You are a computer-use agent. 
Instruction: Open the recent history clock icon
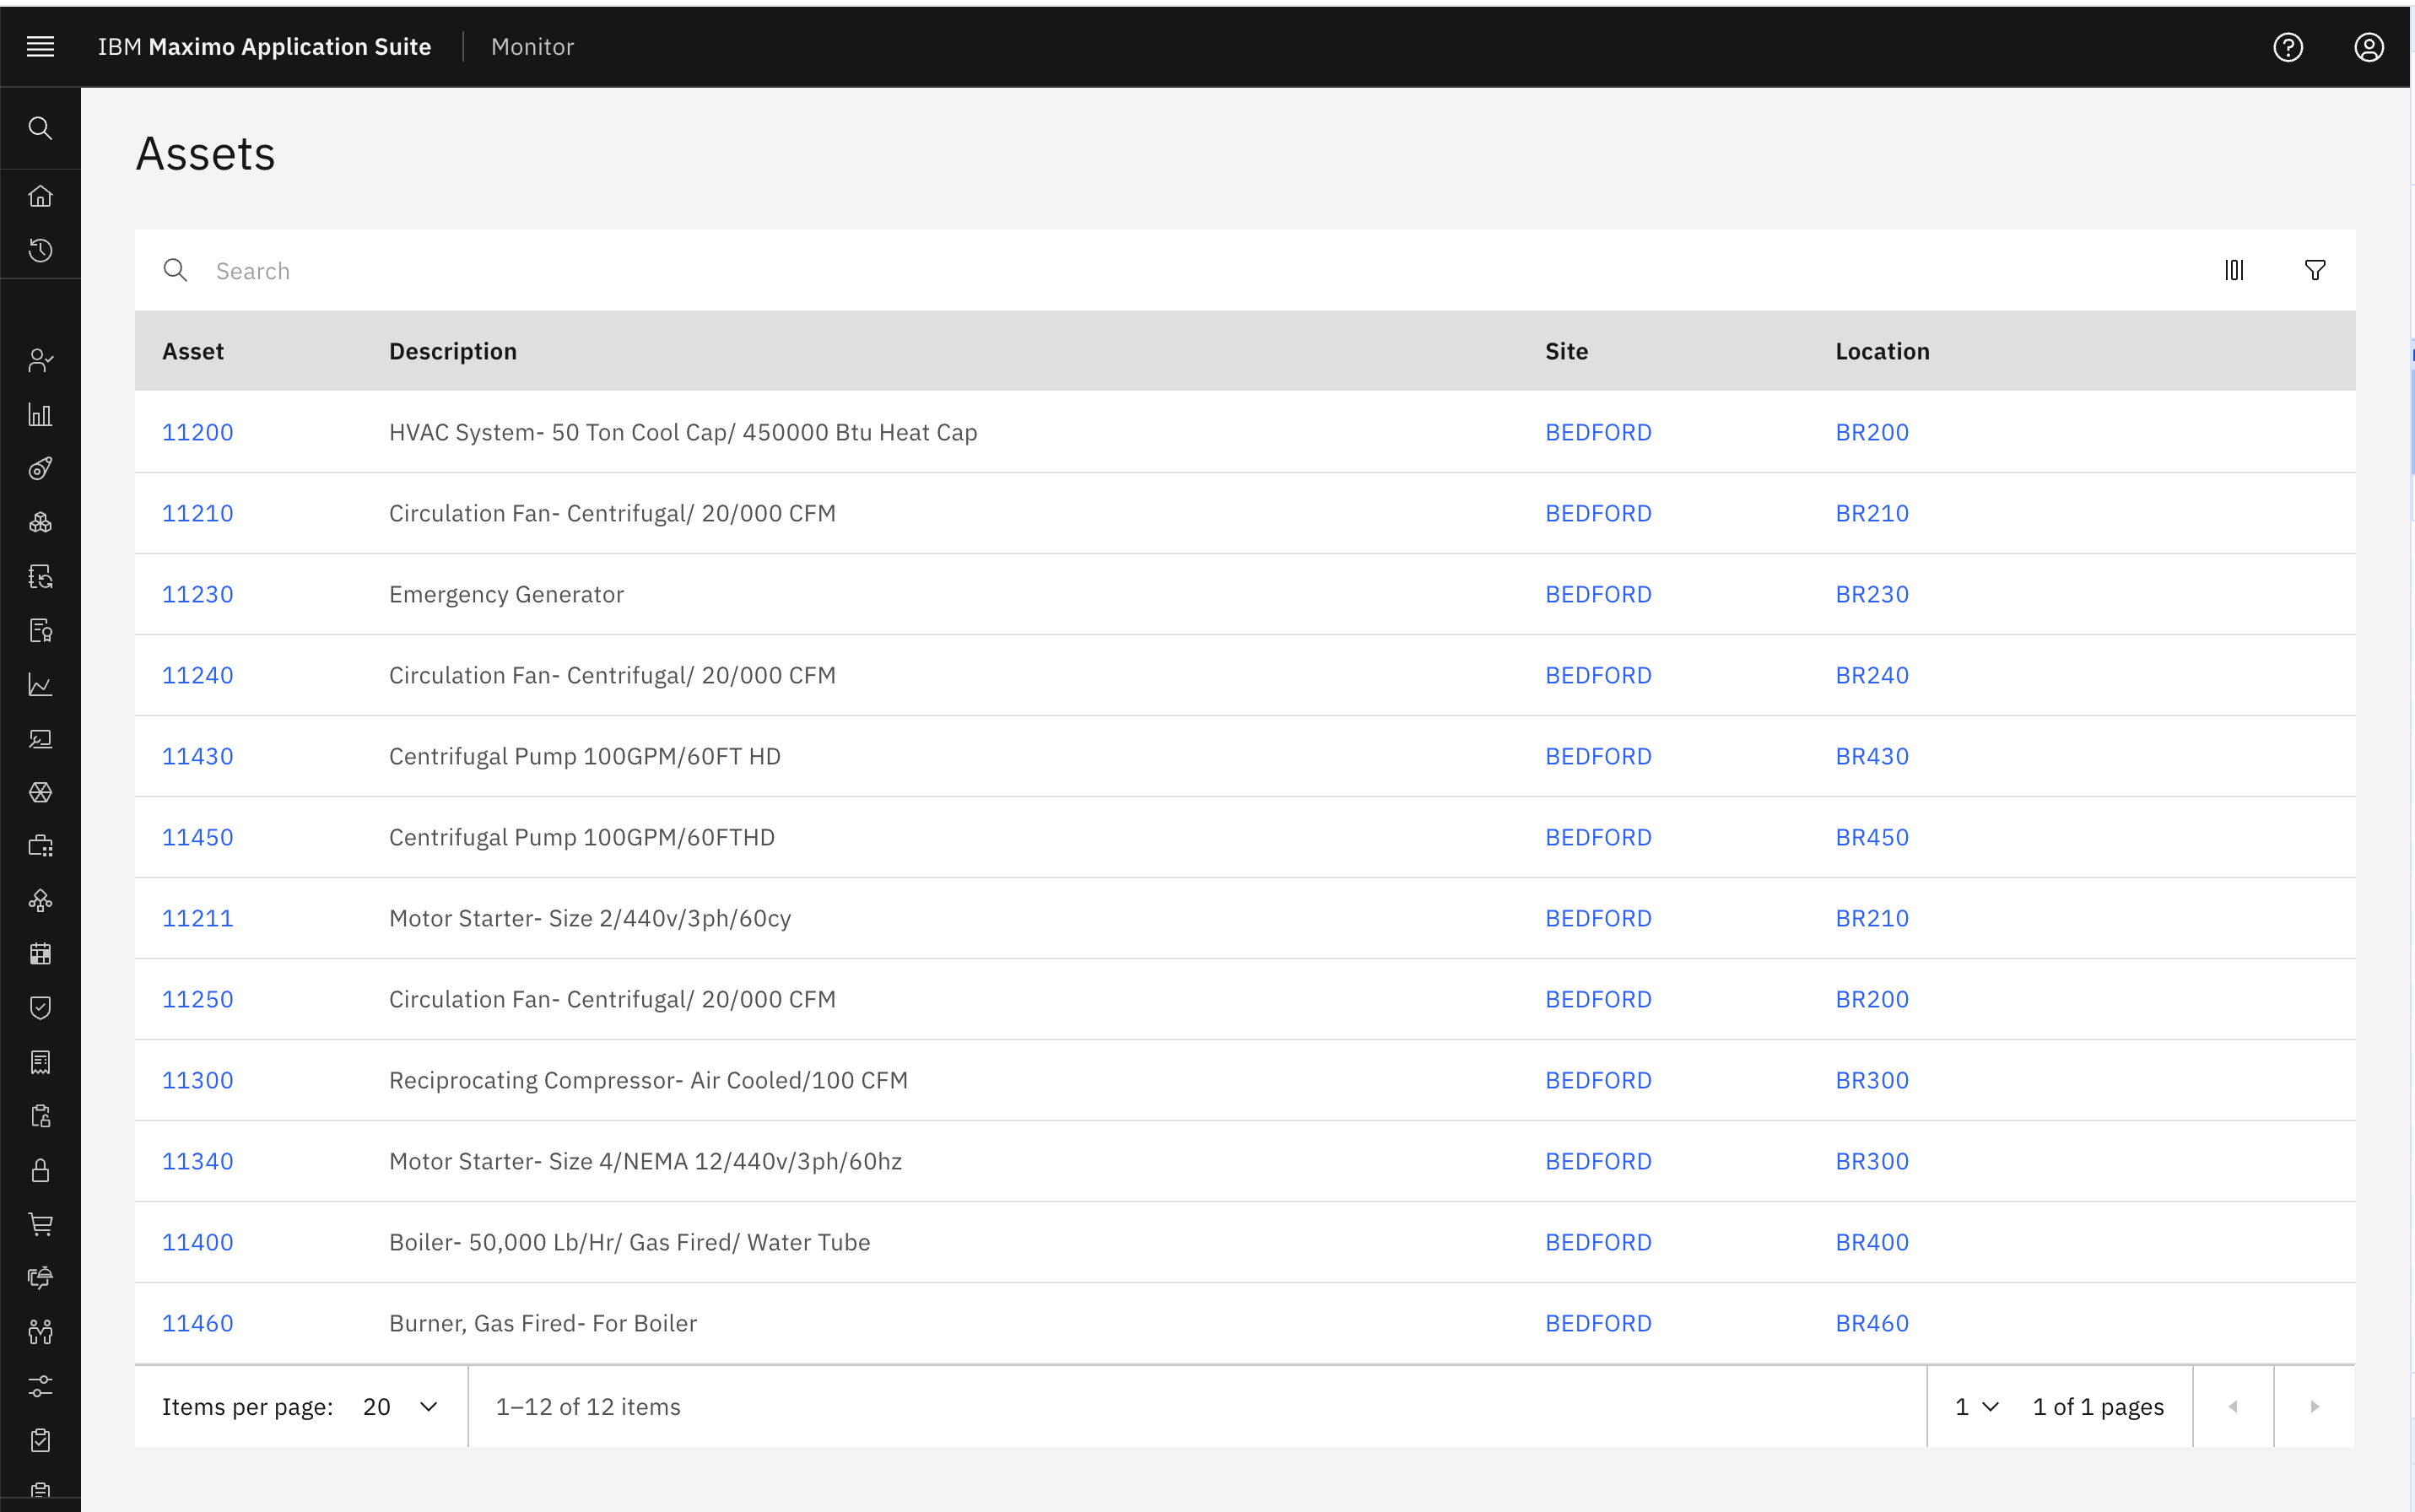tap(40, 250)
